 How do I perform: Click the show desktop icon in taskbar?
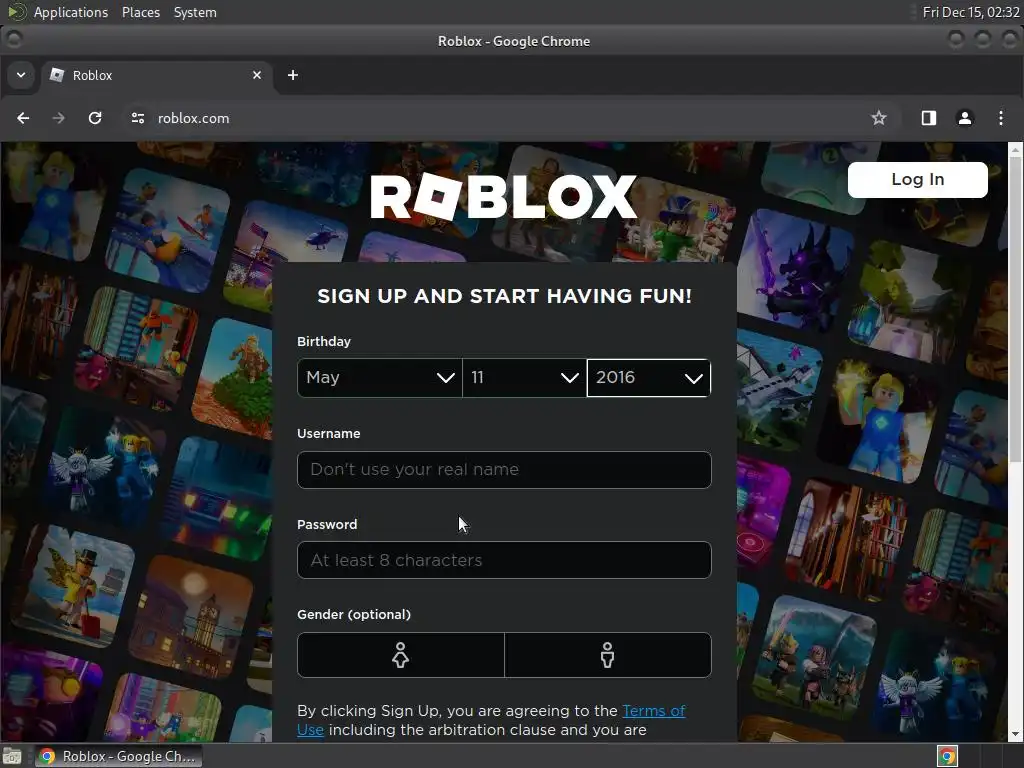coord(12,756)
